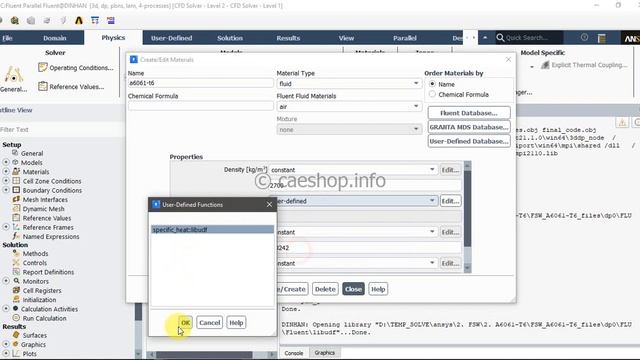
Task: Click OK in User-Defined Functions dialog
Action: click(185, 322)
